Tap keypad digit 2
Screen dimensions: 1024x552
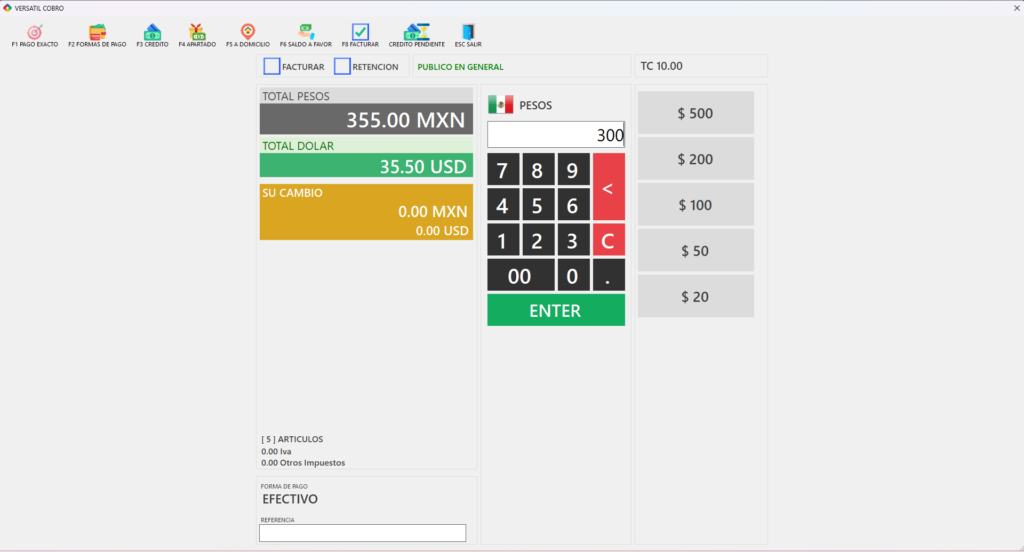coord(538,240)
